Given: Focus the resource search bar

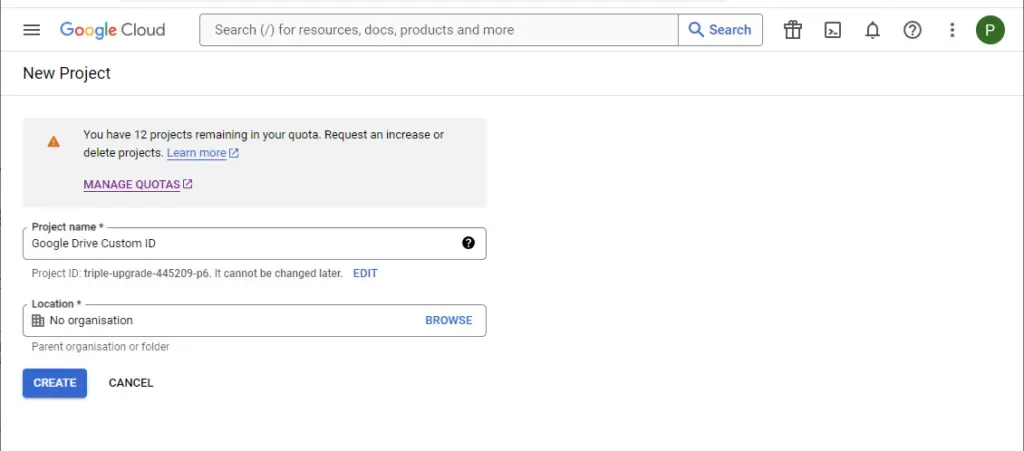Looking at the screenshot, I should [439, 30].
